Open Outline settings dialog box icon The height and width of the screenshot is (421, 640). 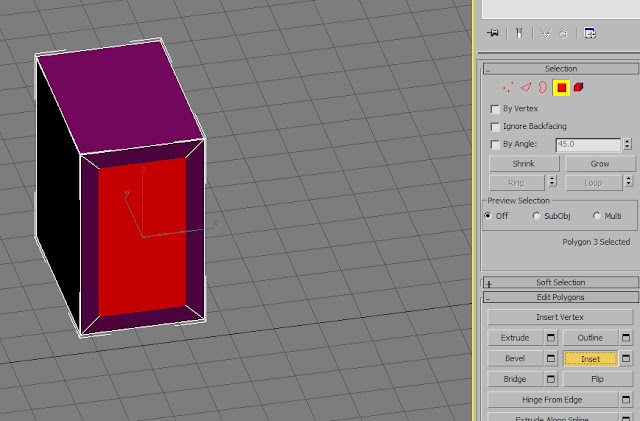coord(626,338)
